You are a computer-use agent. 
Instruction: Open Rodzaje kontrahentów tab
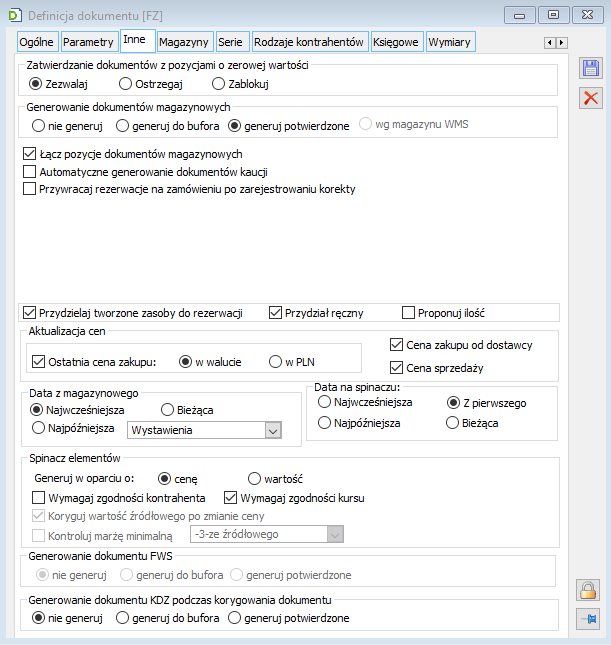pyautogui.click(x=309, y=42)
